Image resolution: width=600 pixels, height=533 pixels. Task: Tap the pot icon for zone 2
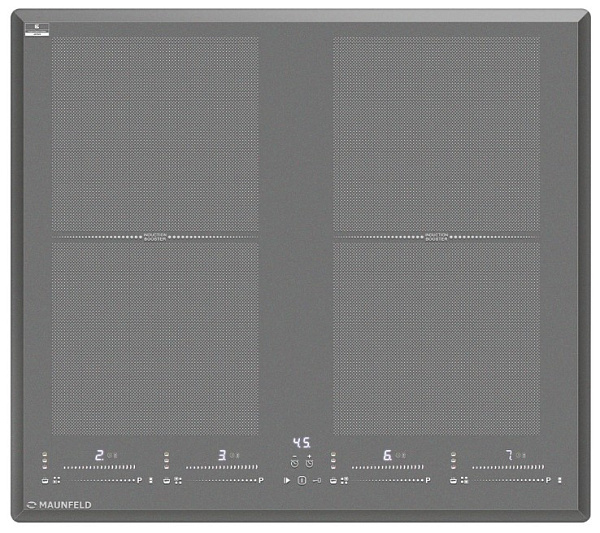pos(46,481)
